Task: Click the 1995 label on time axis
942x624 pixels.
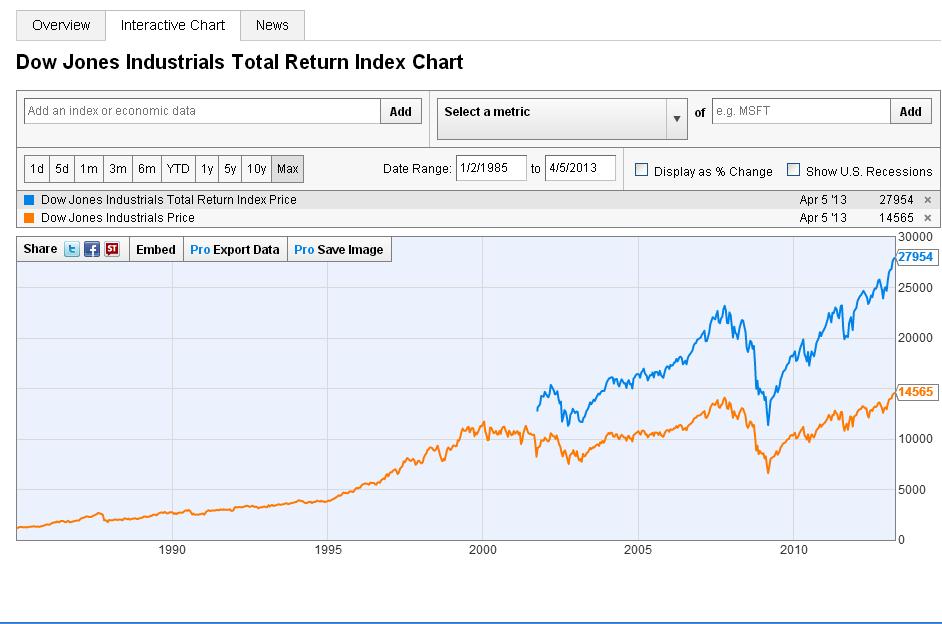Action: (327, 550)
